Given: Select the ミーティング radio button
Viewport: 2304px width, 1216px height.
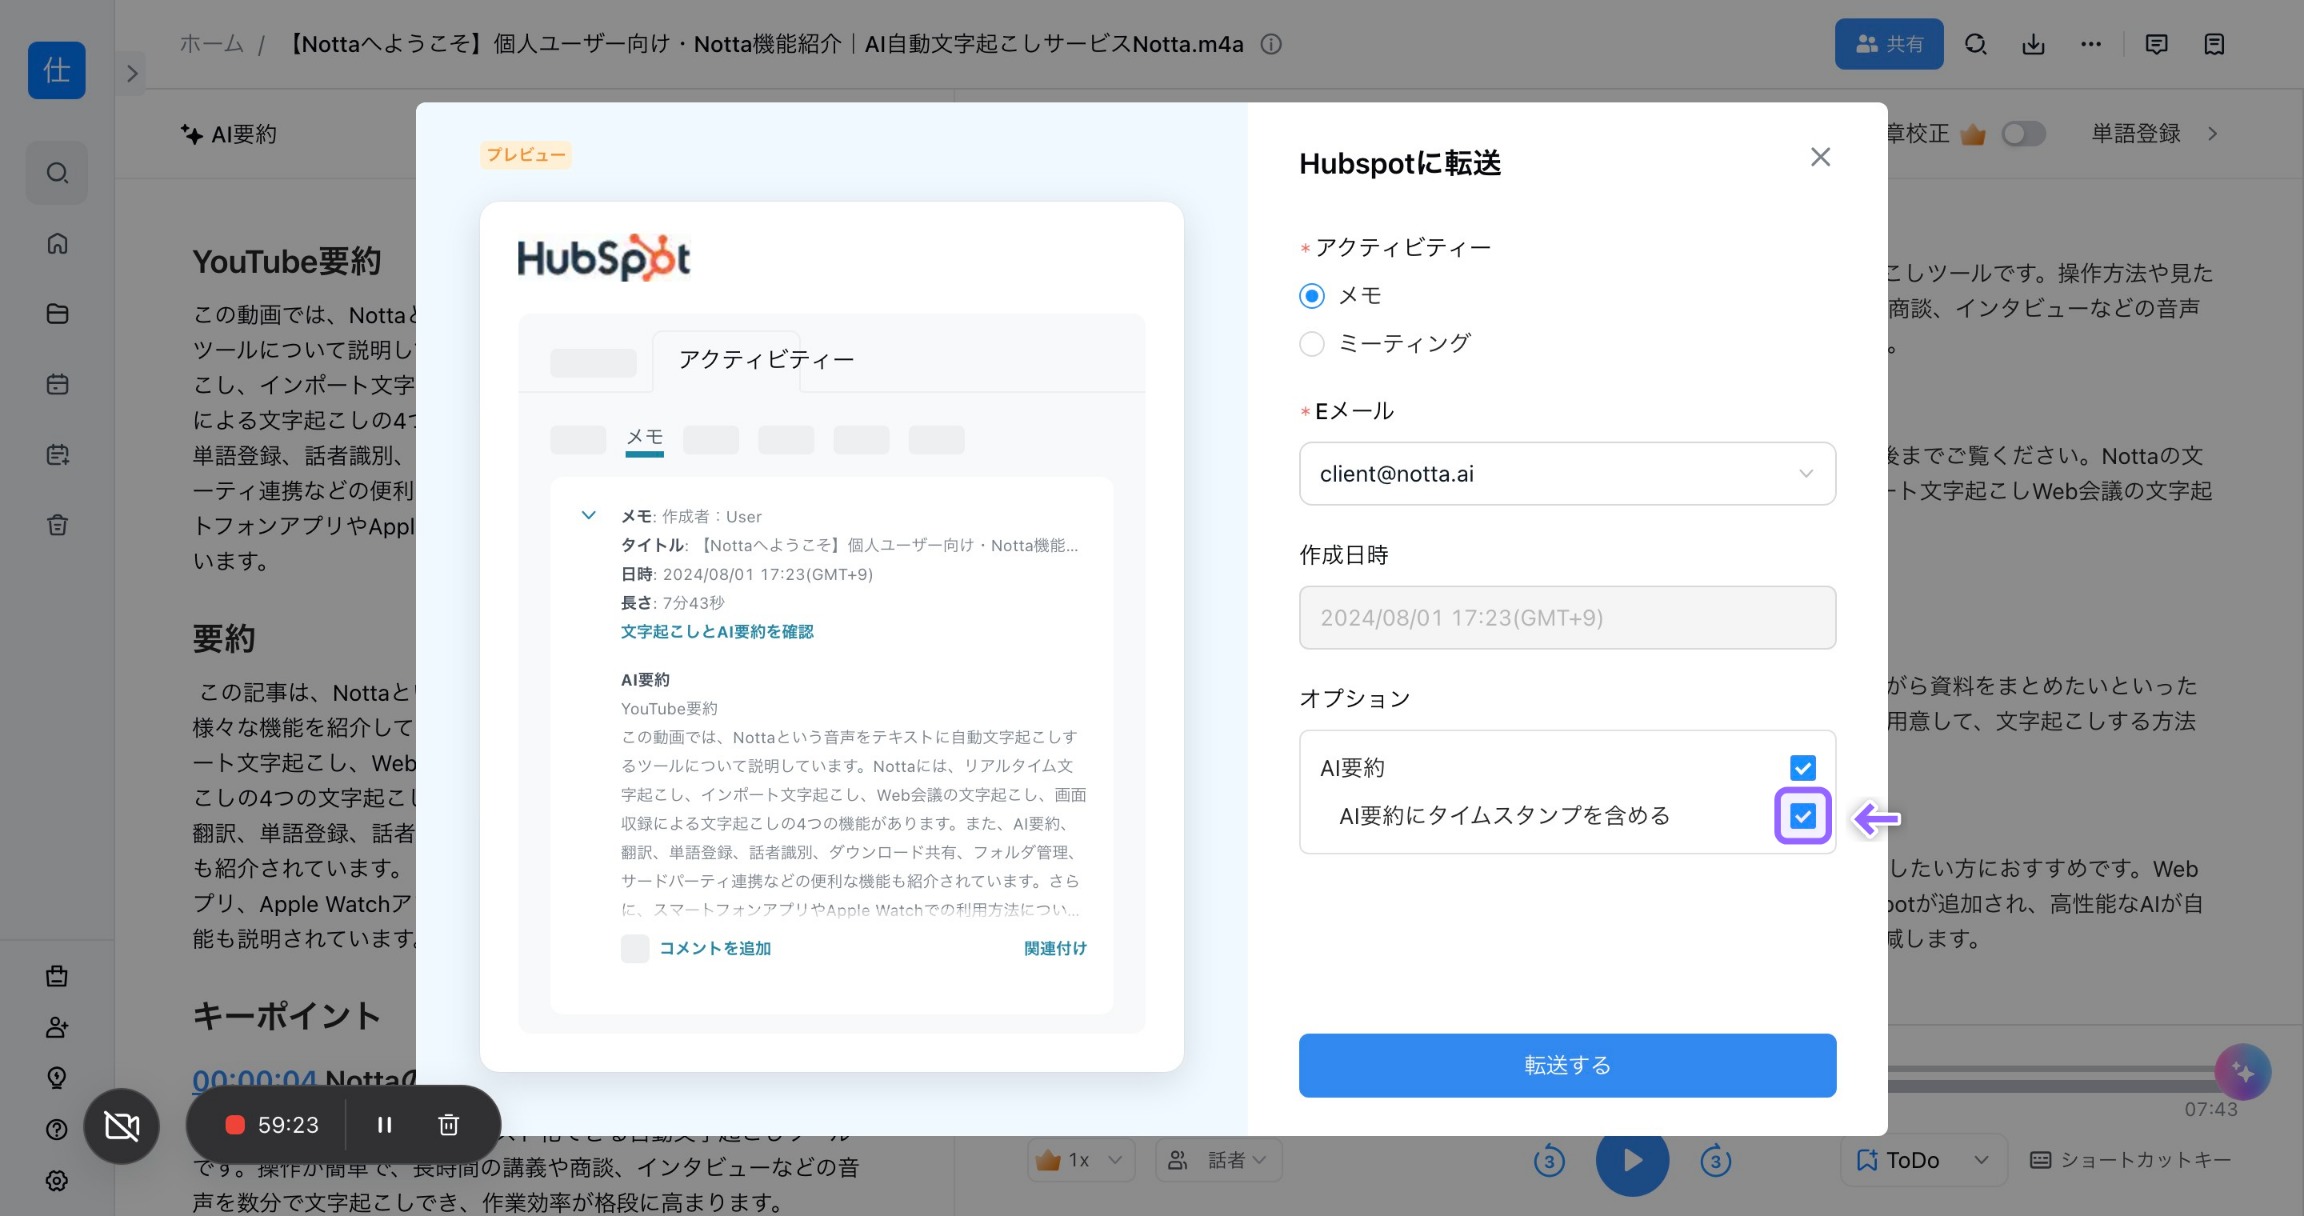Looking at the screenshot, I should (x=1312, y=344).
